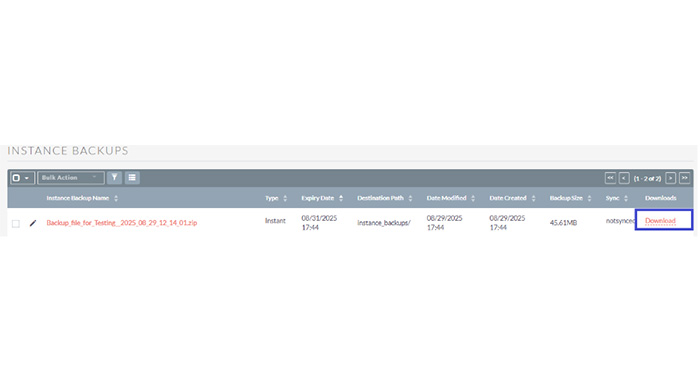
Task: Check the backup row checkbox
Action: [x=16, y=223]
